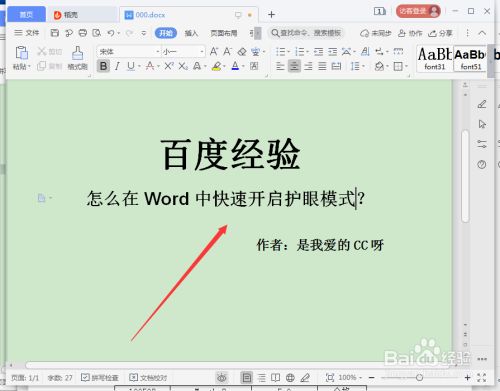Collapse the ribbon with chevron
Image resolution: width=500 pixels, height=391 pixels.
coord(482,33)
